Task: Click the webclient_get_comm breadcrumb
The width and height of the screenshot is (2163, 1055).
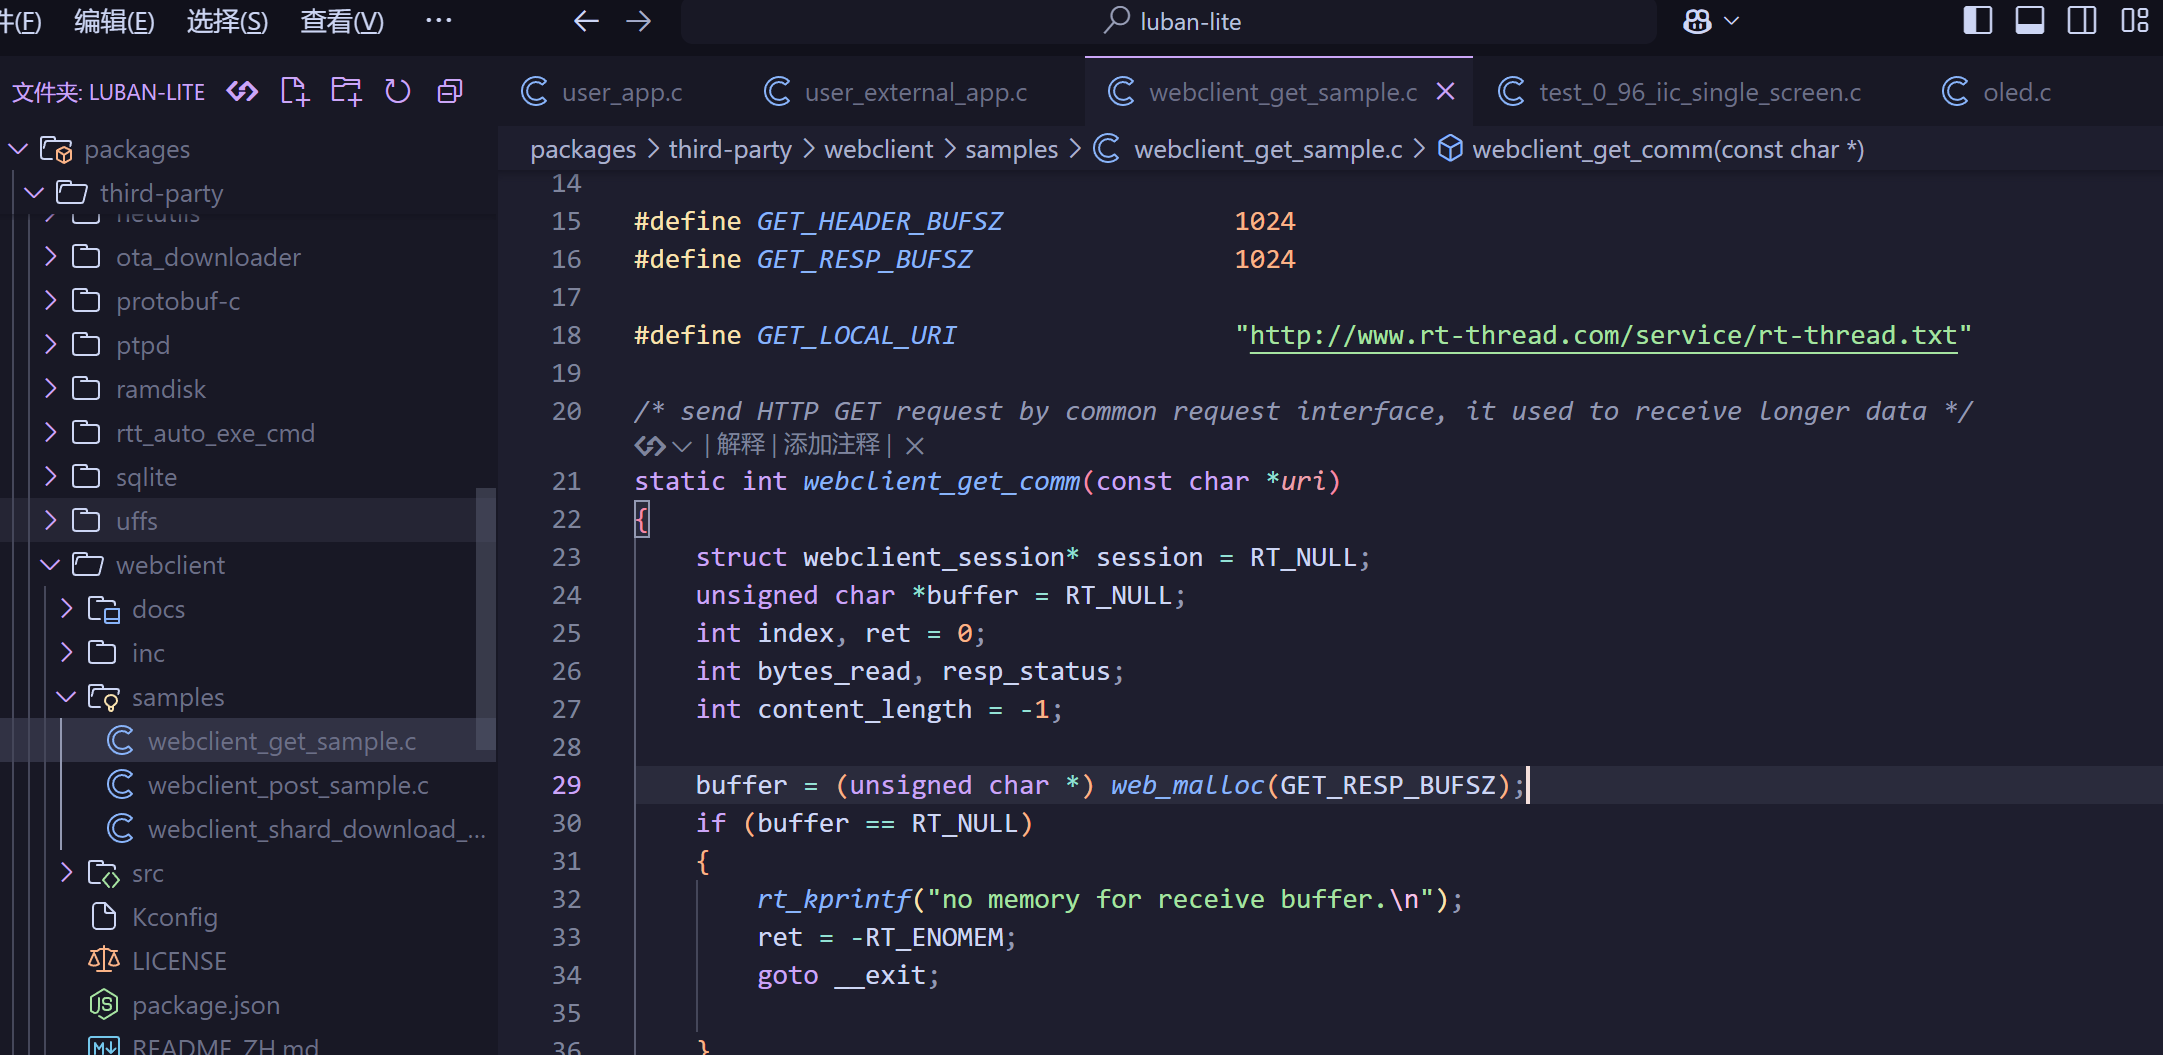Action: [x=1668, y=149]
